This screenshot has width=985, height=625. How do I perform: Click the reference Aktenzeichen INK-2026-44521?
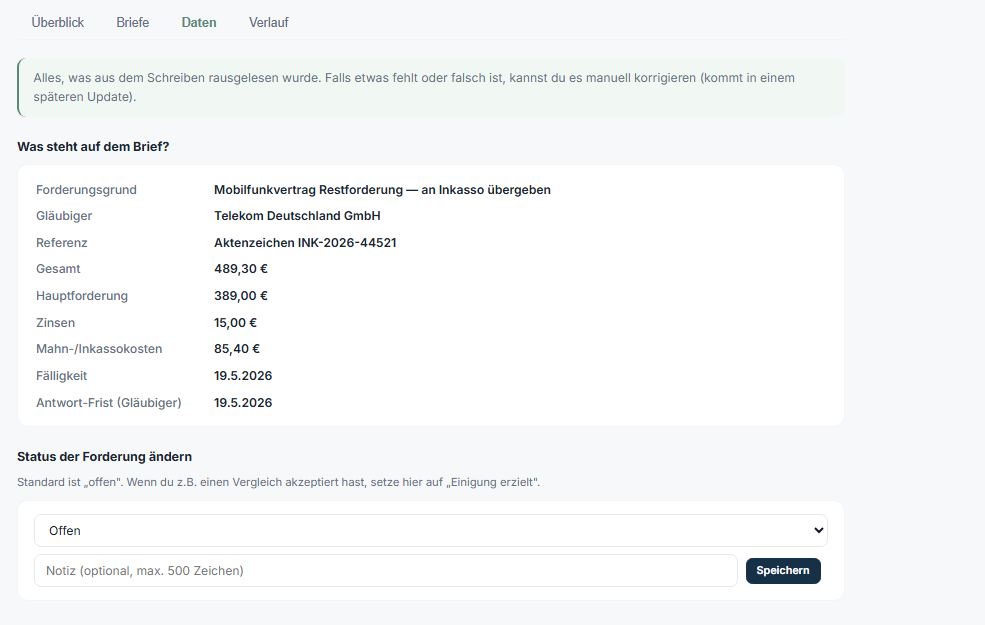(305, 242)
